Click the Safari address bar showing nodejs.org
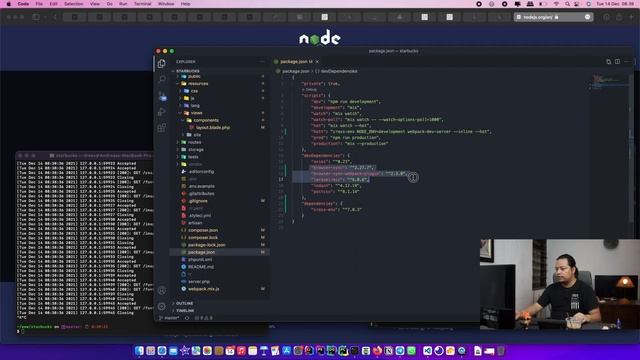 553,17
